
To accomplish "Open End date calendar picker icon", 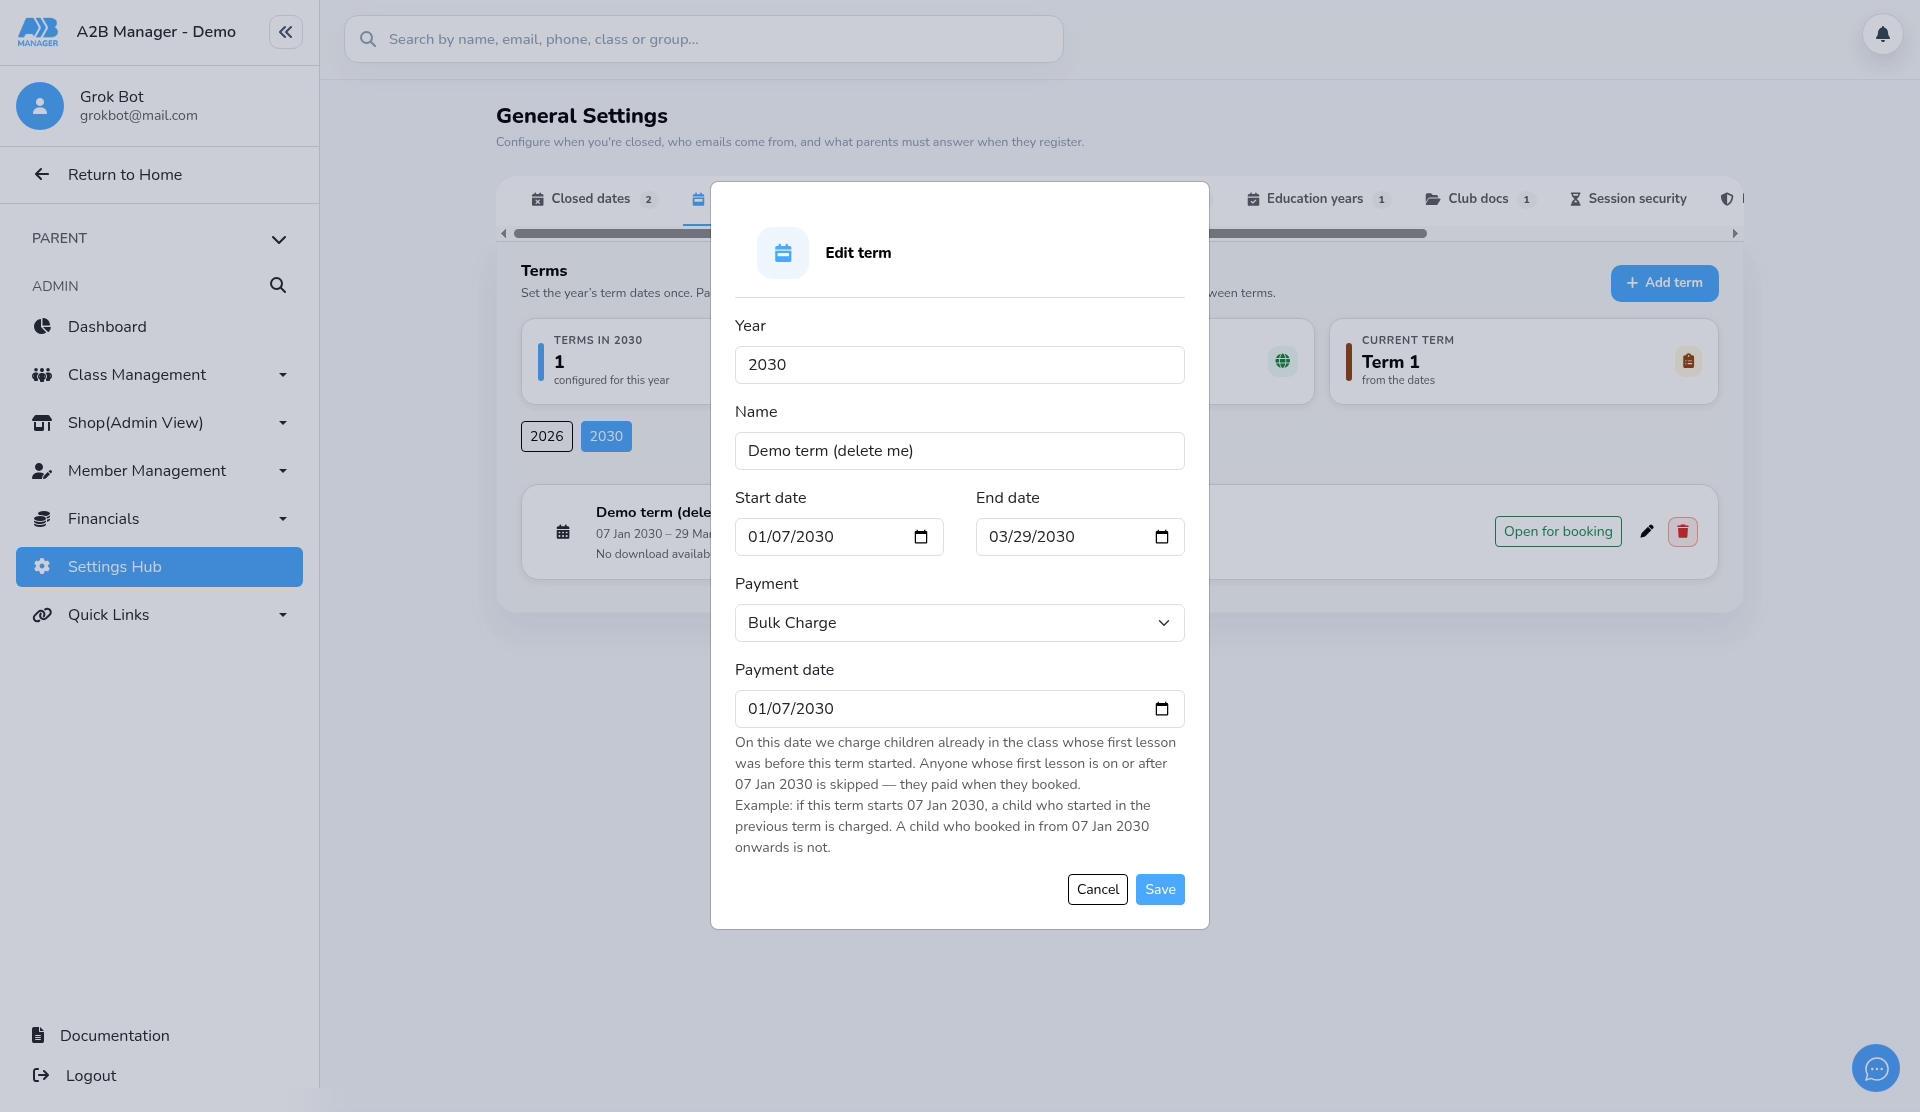I will coord(1162,537).
